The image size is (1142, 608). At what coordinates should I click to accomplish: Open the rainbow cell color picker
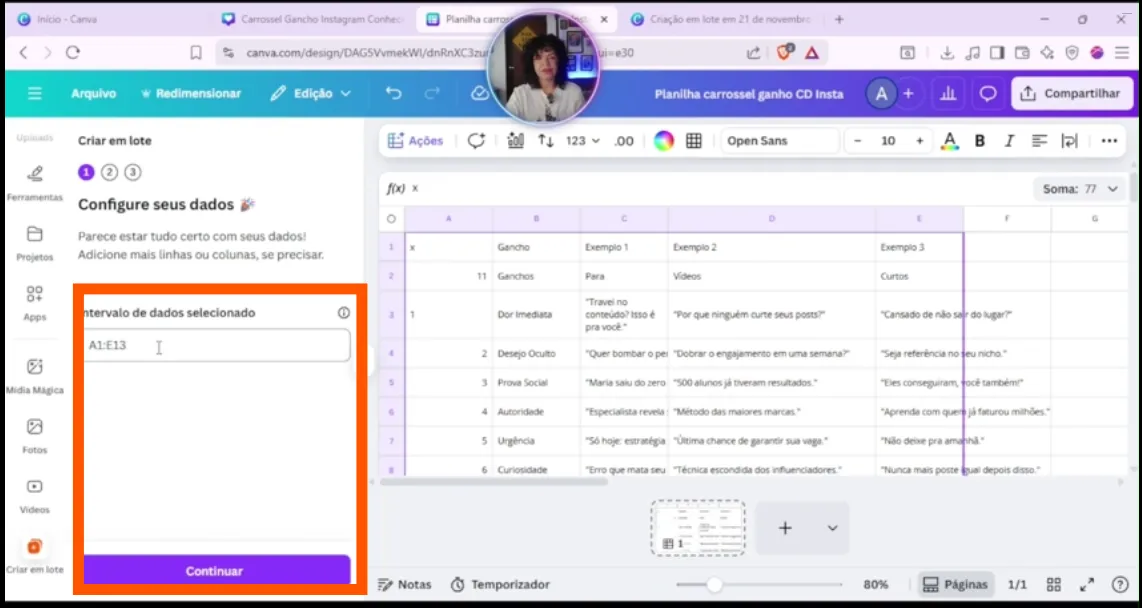point(664,141)
